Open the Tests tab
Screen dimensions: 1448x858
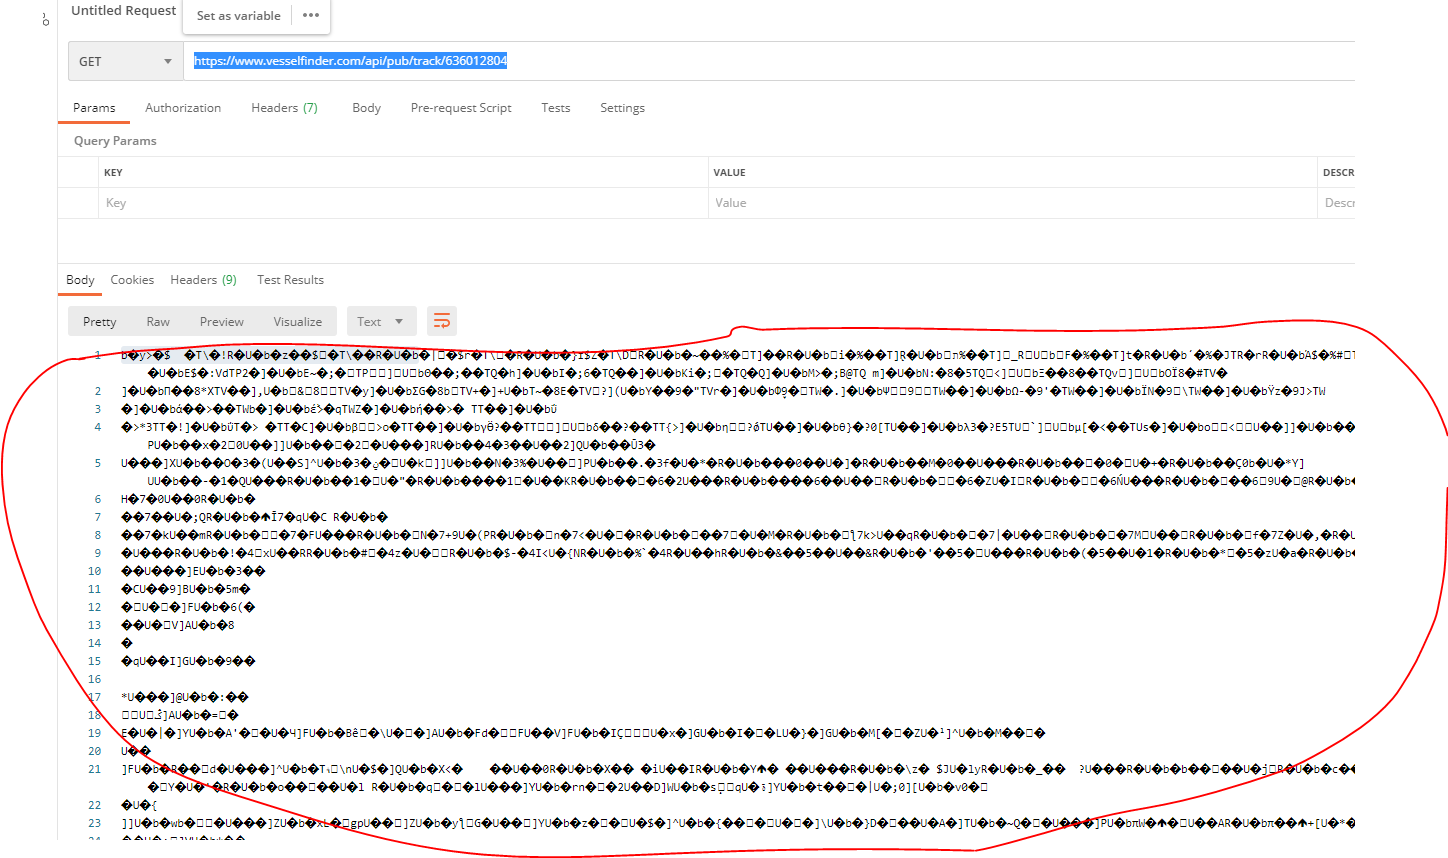[x=556, y=108]
